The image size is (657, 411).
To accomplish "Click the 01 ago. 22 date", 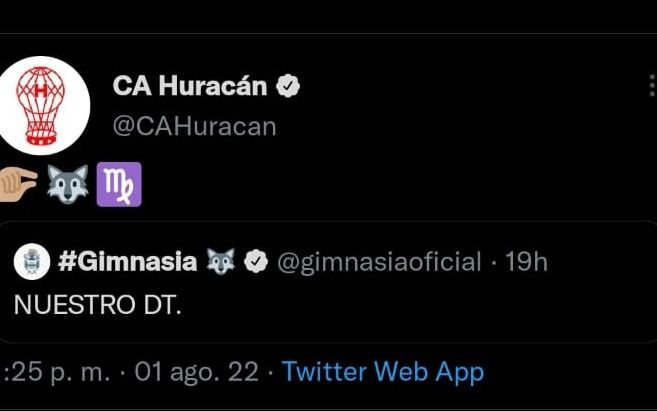I will pos(197,372).
